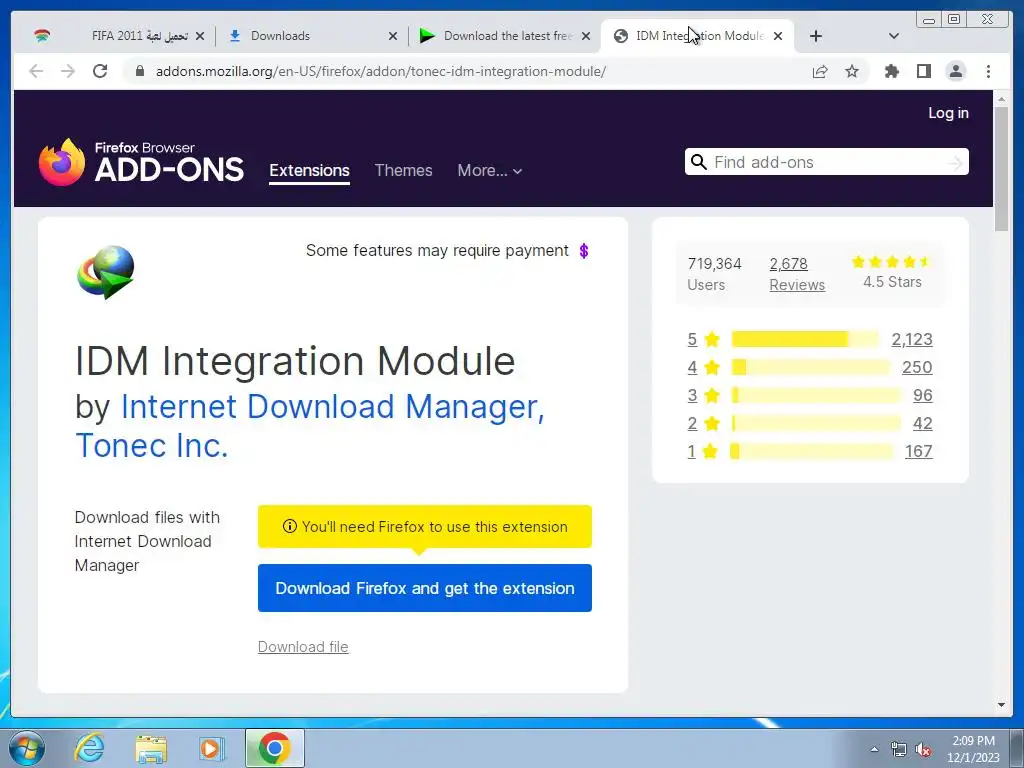Close the Downloads tab
Viewport: 1024px width, 768px height.
392,37
